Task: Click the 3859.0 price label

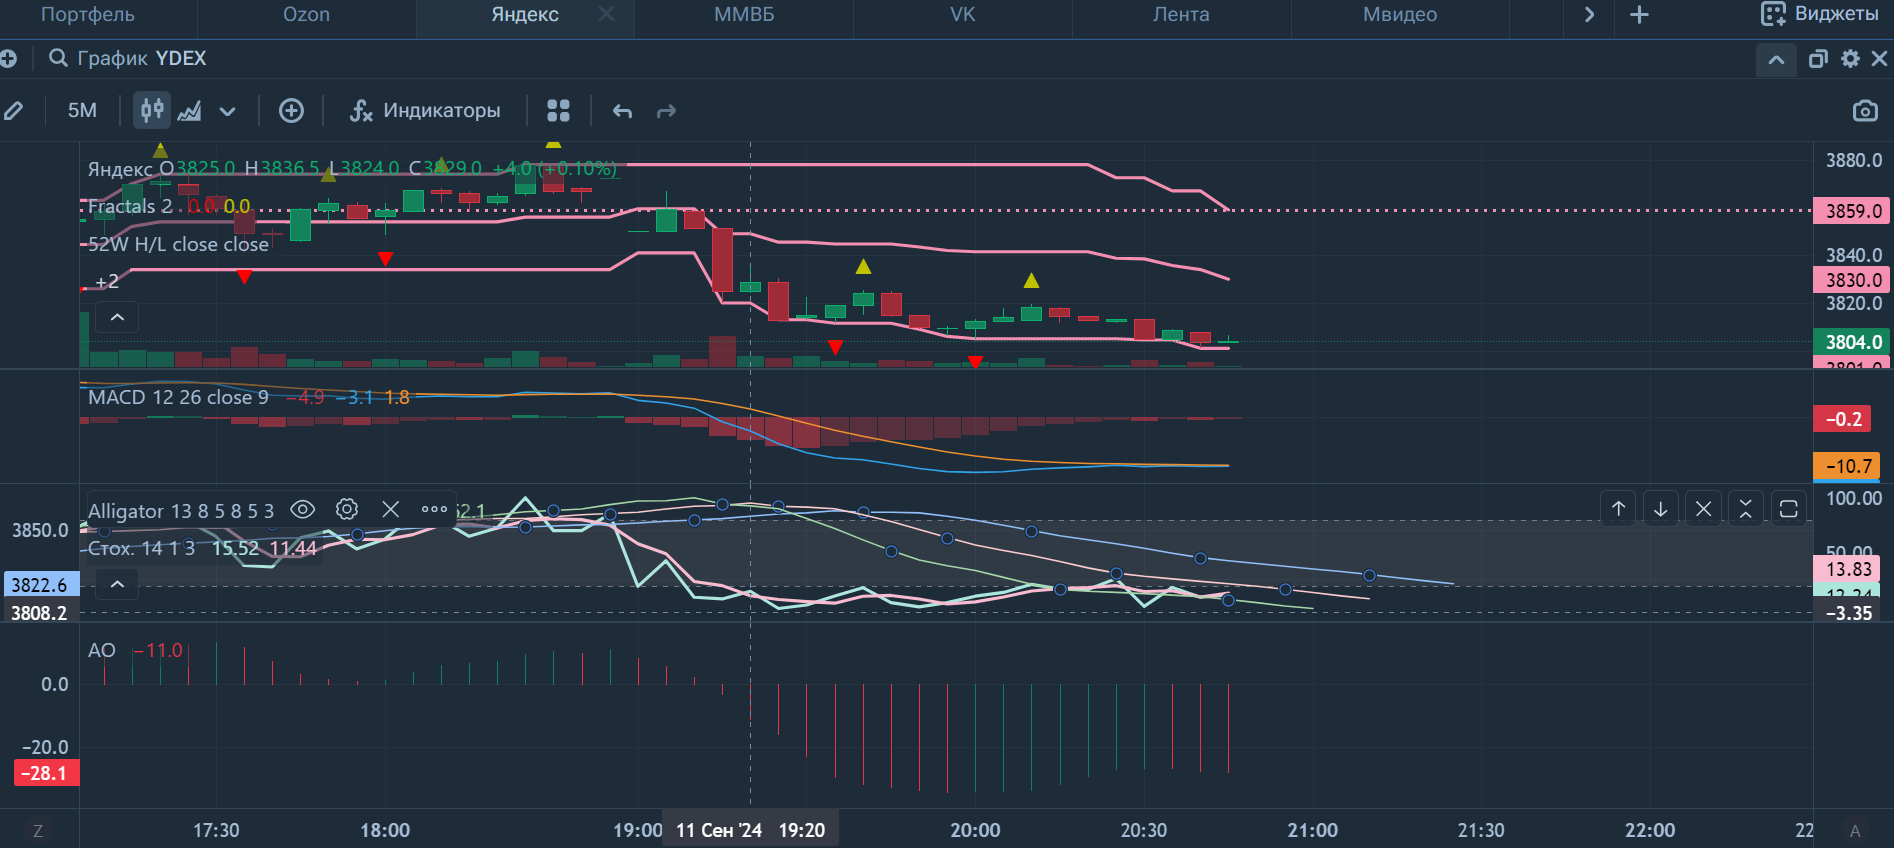Action: coord(1853,211)
